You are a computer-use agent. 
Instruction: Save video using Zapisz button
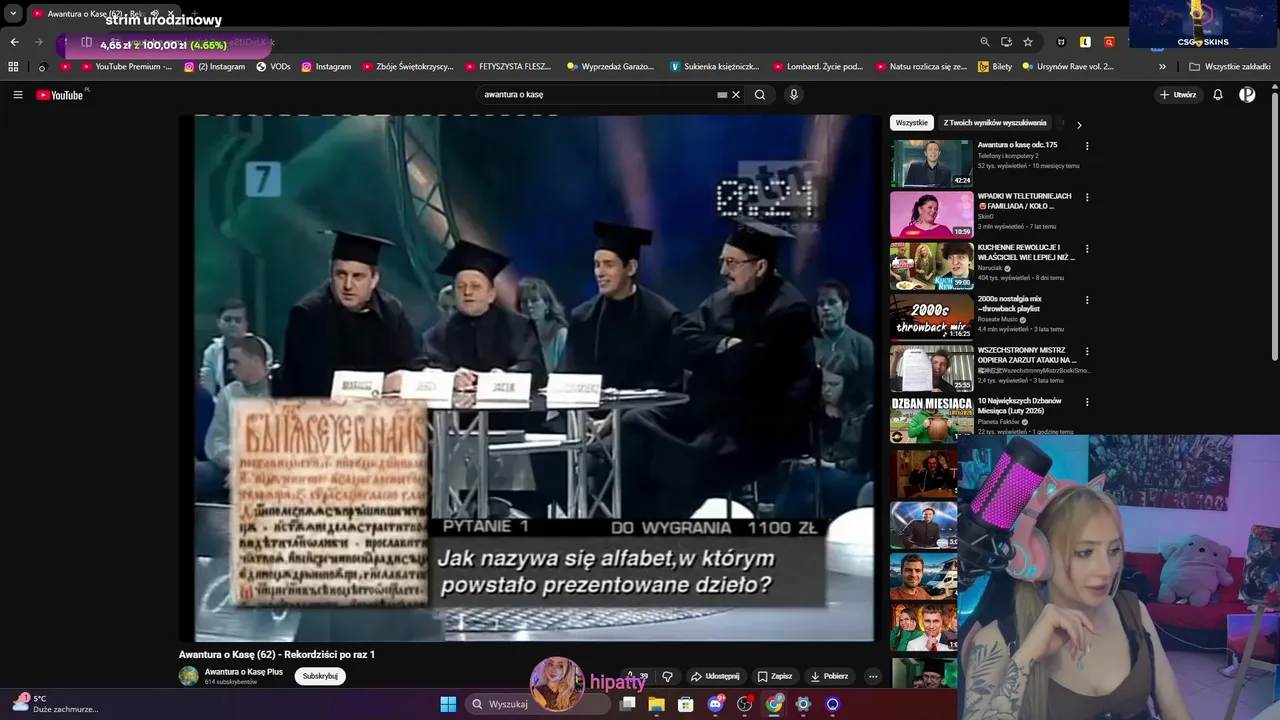coord(775,676)
